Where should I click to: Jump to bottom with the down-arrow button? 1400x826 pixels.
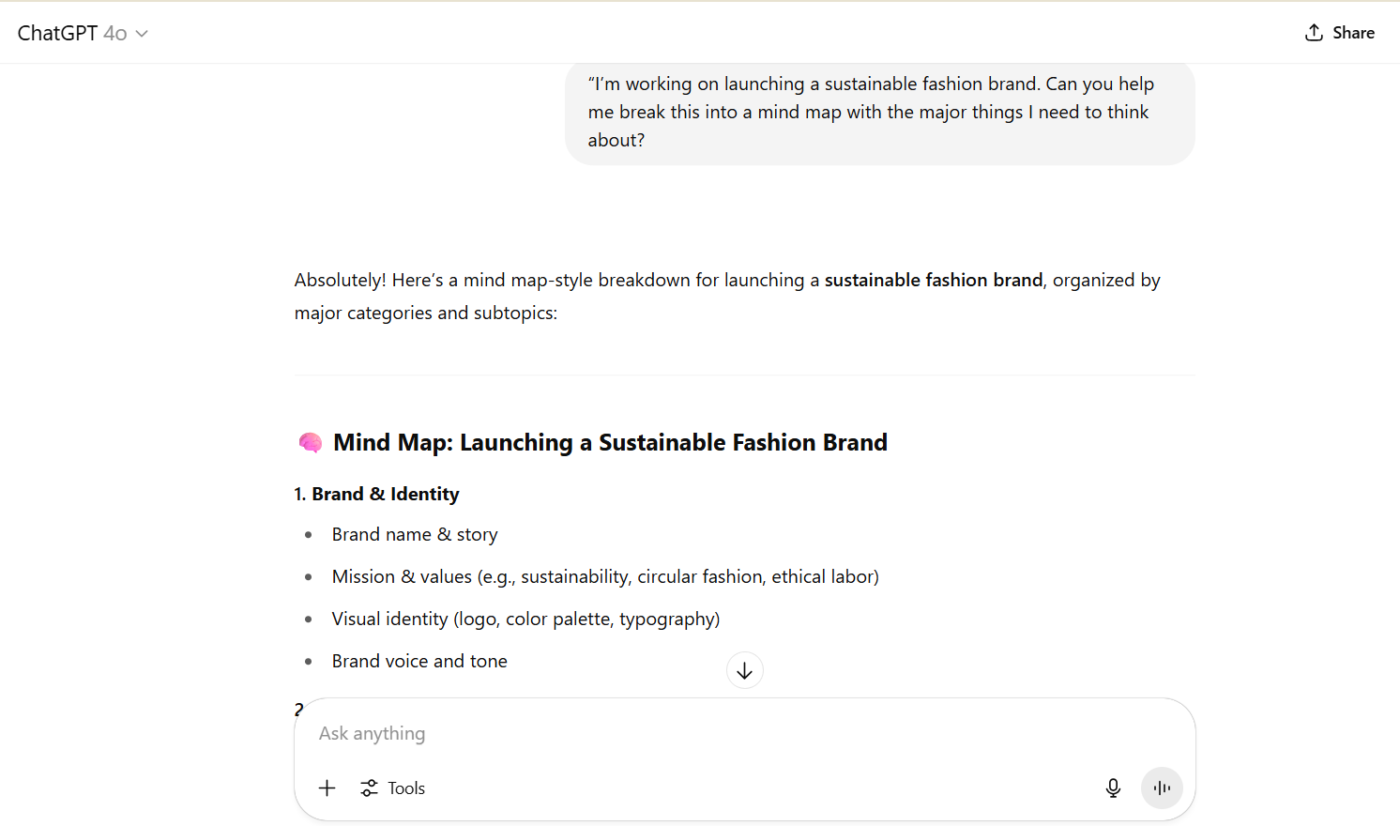click(745, 671)
